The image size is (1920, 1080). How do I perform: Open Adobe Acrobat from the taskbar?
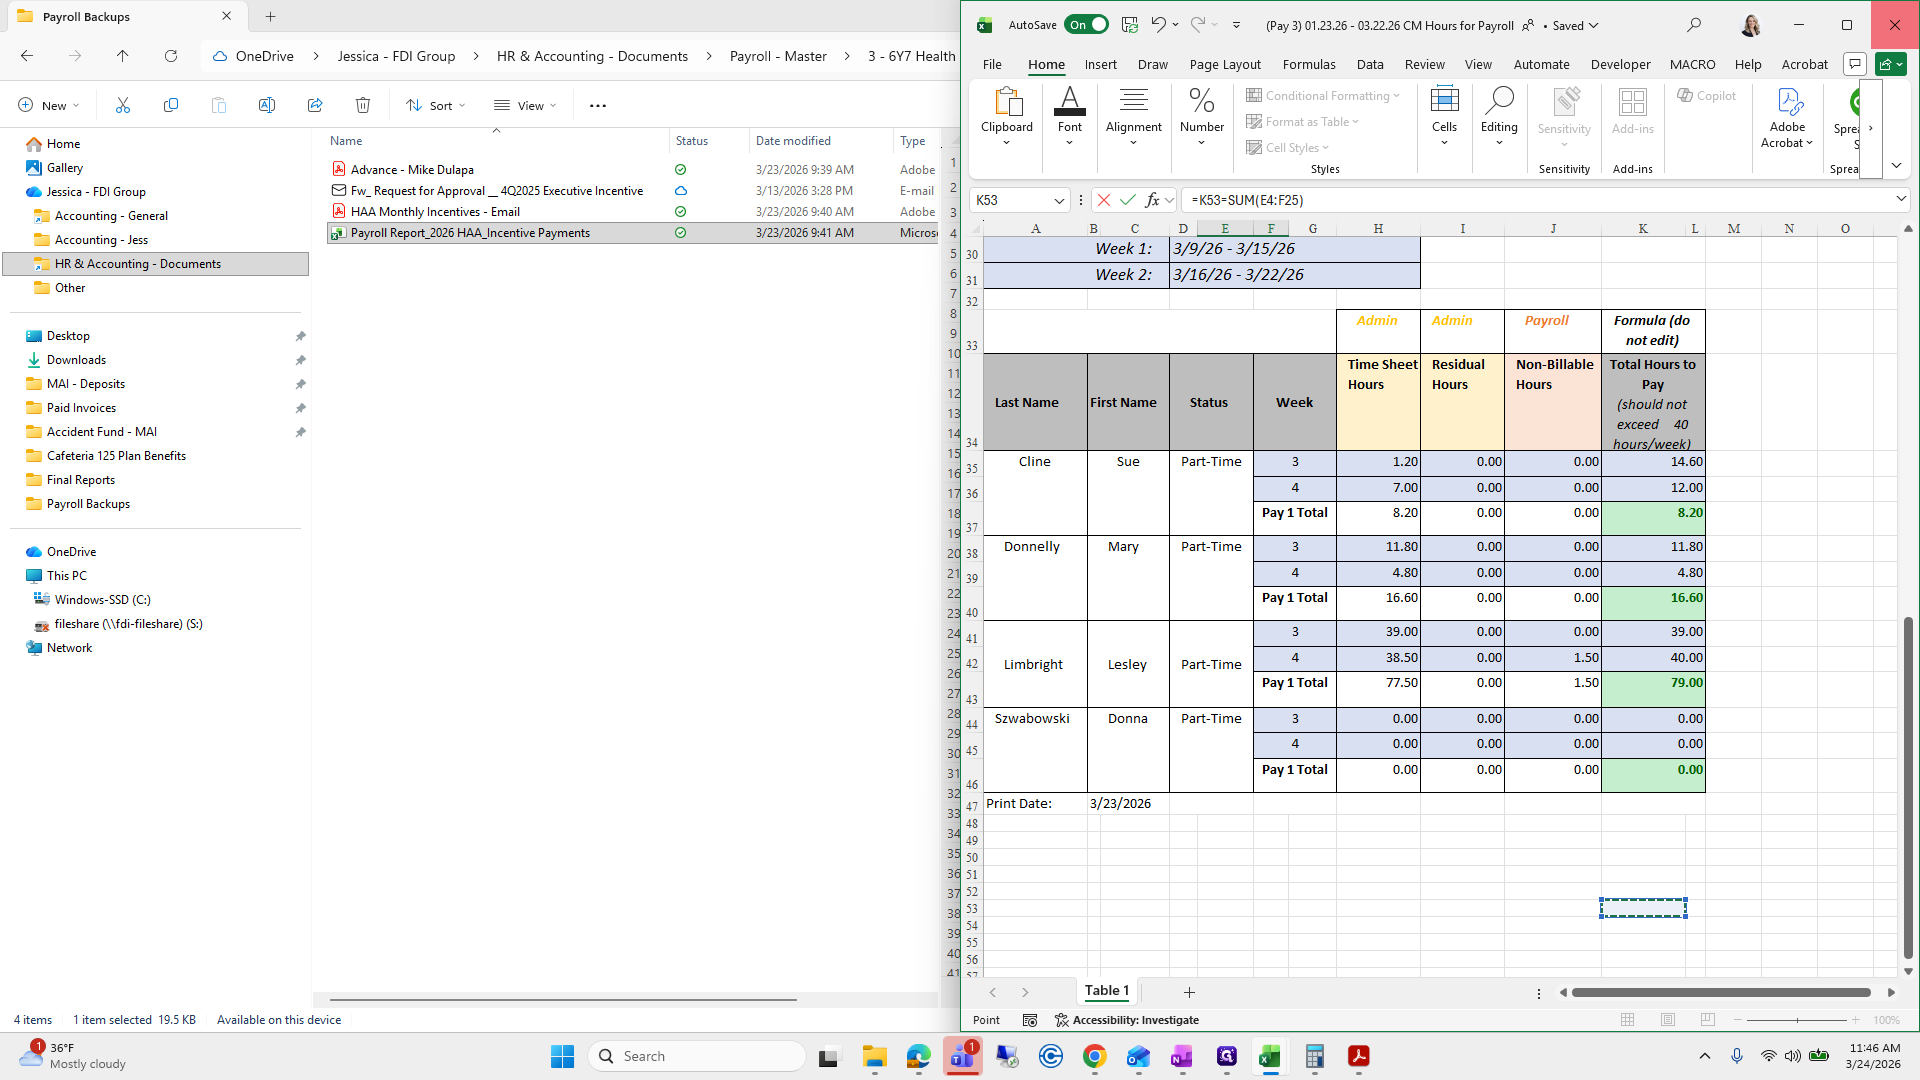coord(1358,1056)
